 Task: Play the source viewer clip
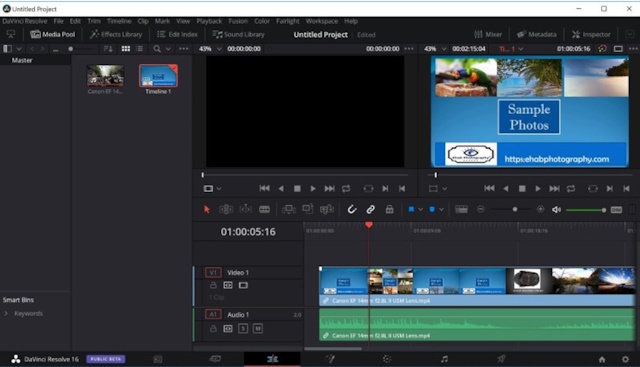tap(313, 189)
